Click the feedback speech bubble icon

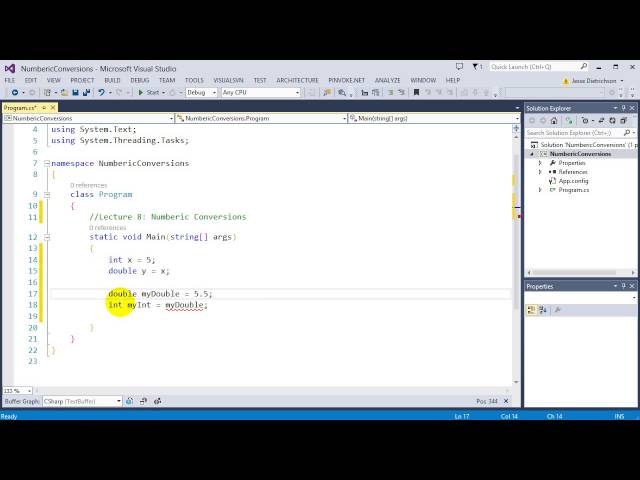[459, 67]
